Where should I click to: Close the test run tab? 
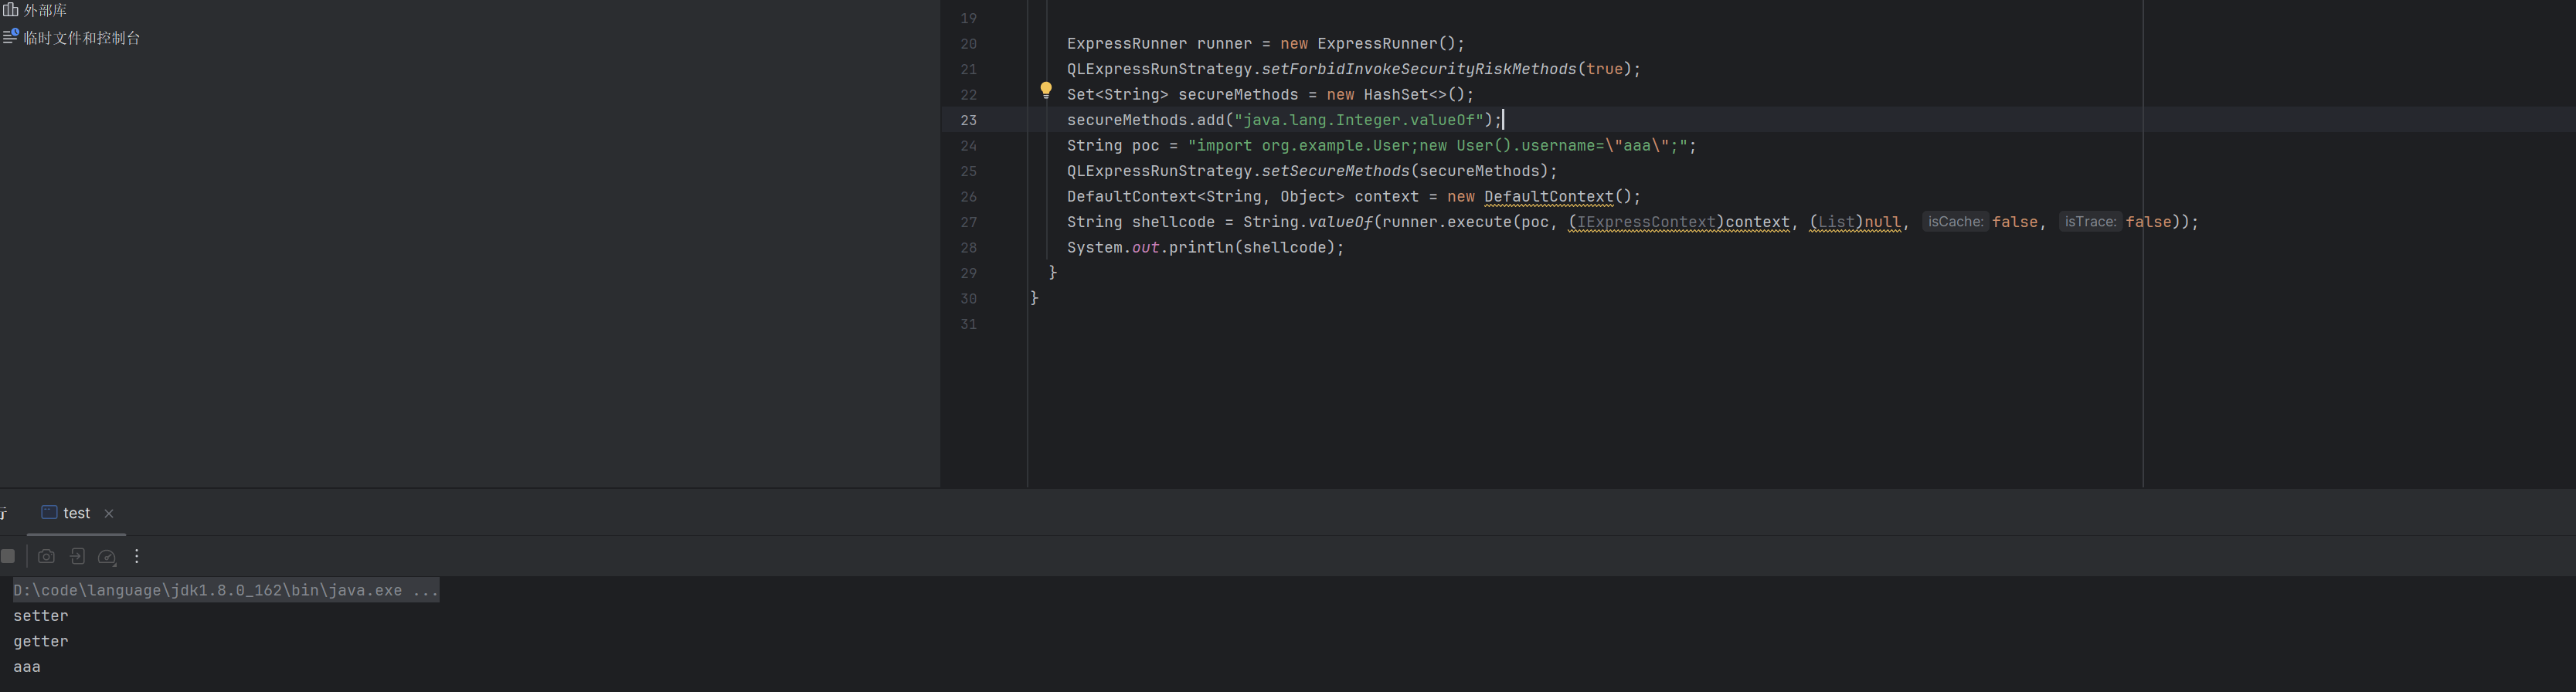109,513
